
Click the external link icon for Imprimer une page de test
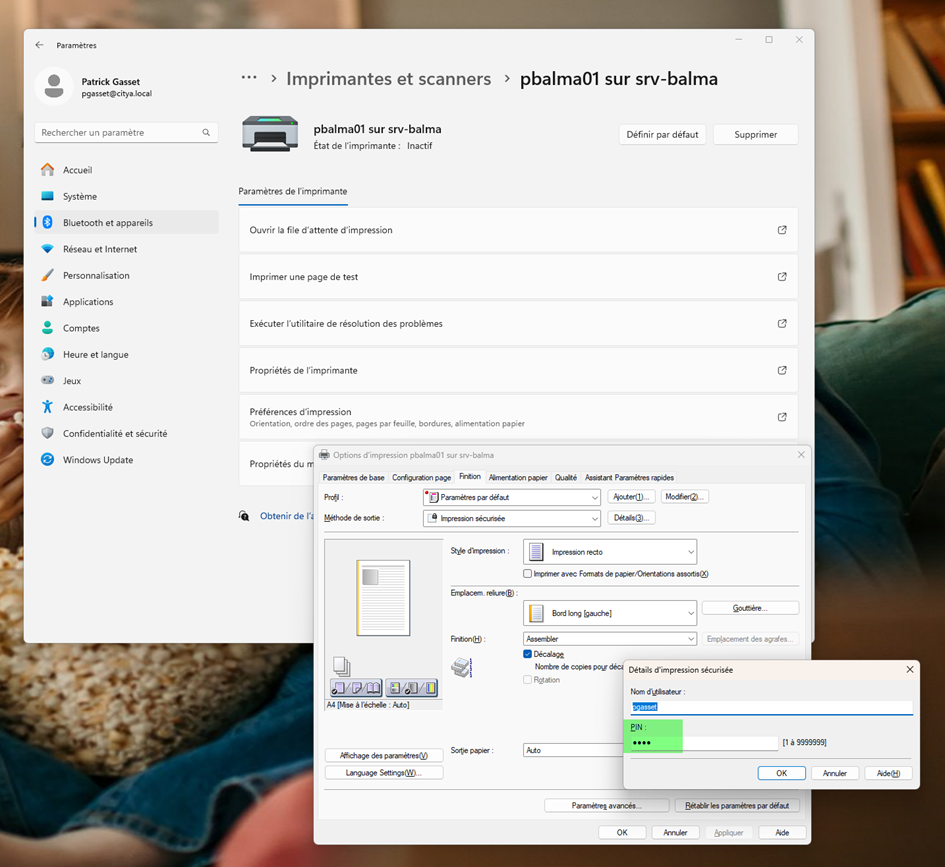click(782, 277)
